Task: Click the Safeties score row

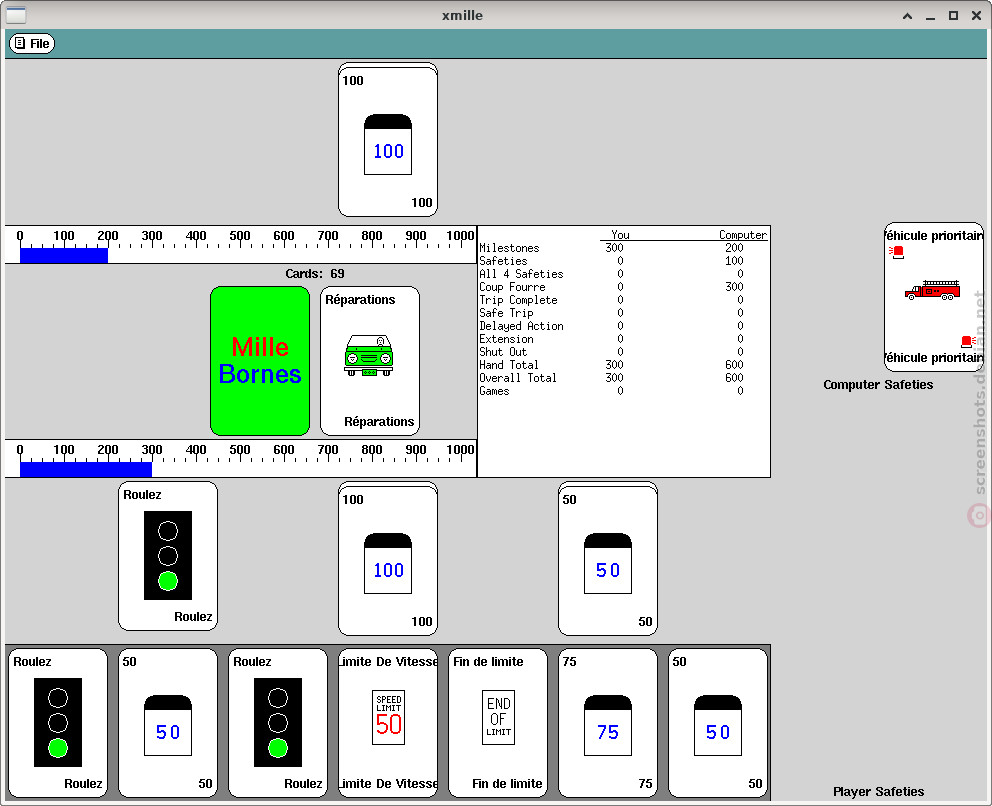Action: [623, 261]
